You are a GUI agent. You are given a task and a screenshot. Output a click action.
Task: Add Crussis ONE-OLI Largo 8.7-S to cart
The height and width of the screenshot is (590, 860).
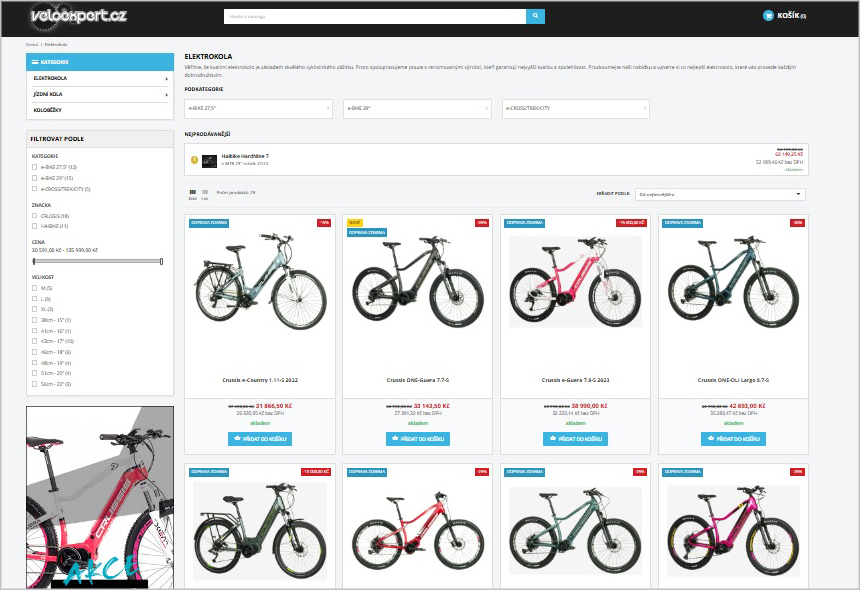point(733,439)
